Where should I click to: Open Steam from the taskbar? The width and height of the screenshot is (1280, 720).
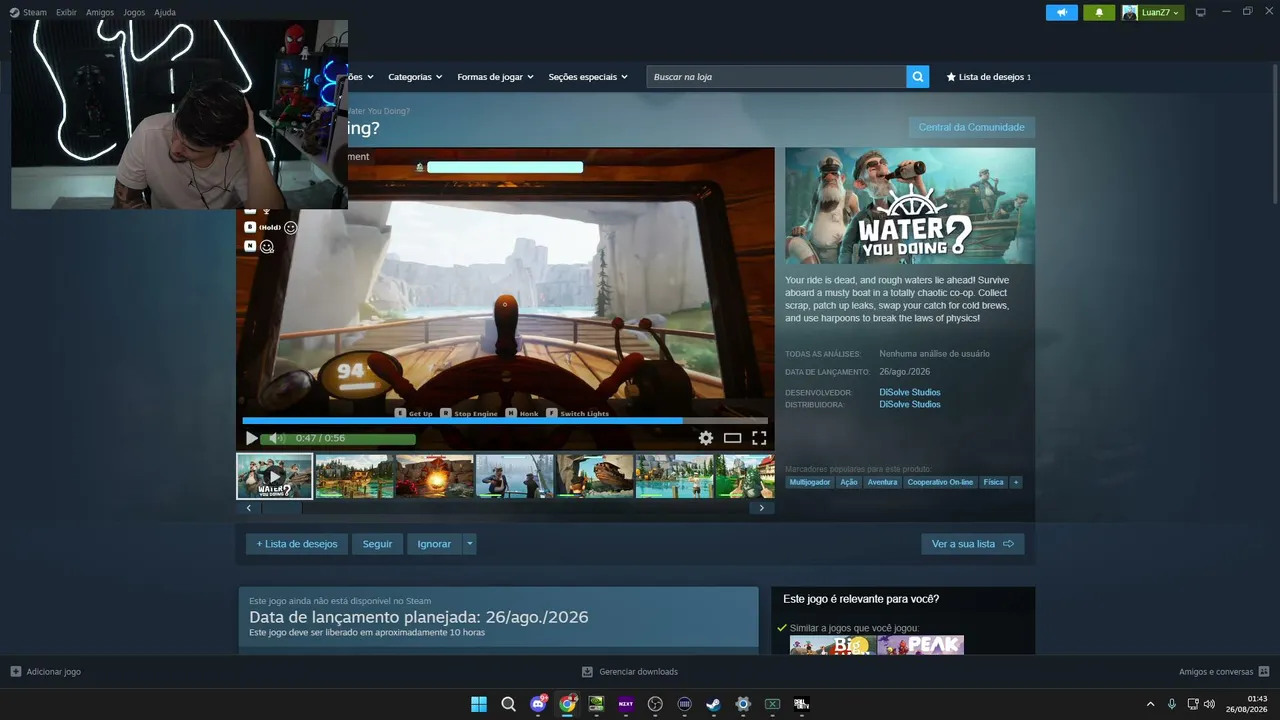pyautogui.click(x=713, y=704)
